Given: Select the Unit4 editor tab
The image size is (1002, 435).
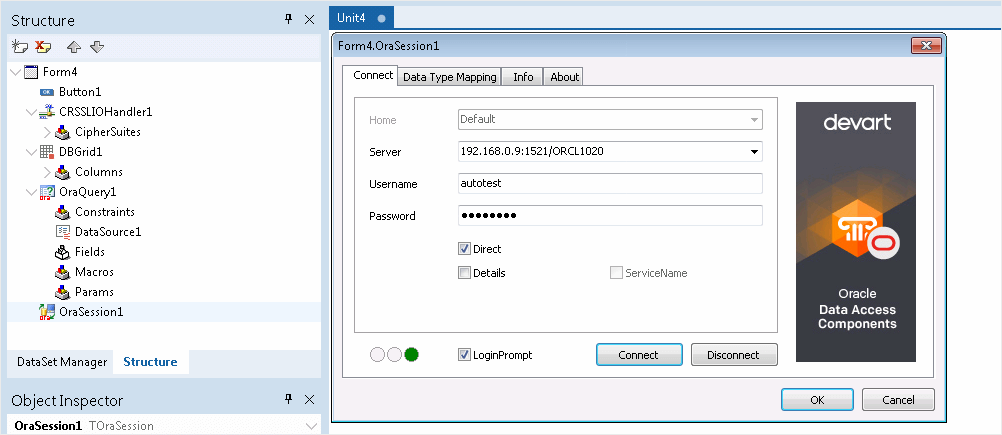Looking at the screenshot, I should [x=361, y=18].
